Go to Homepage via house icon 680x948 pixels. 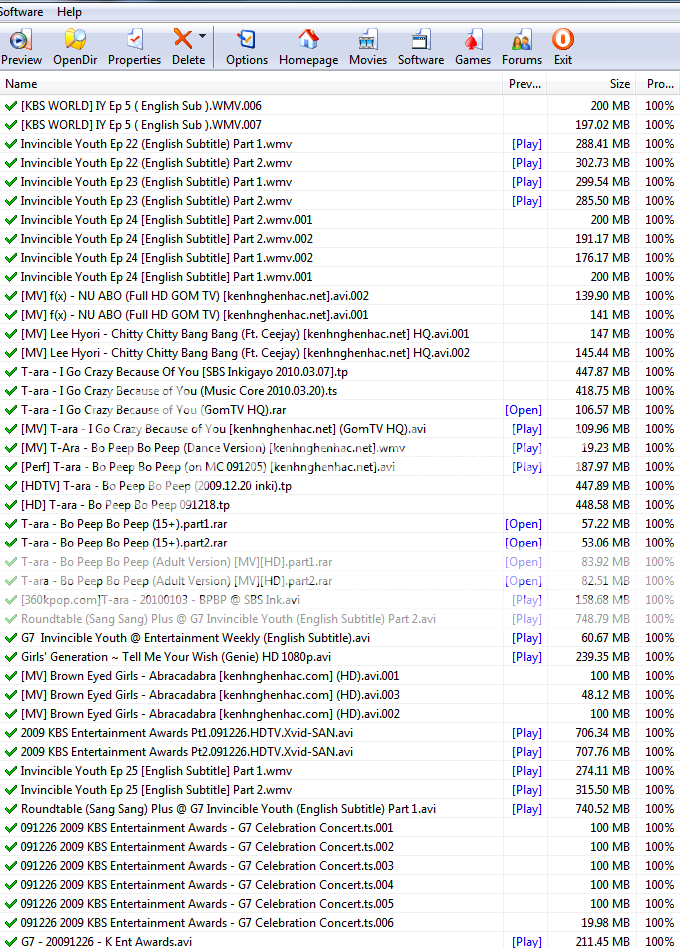(308, 40)
